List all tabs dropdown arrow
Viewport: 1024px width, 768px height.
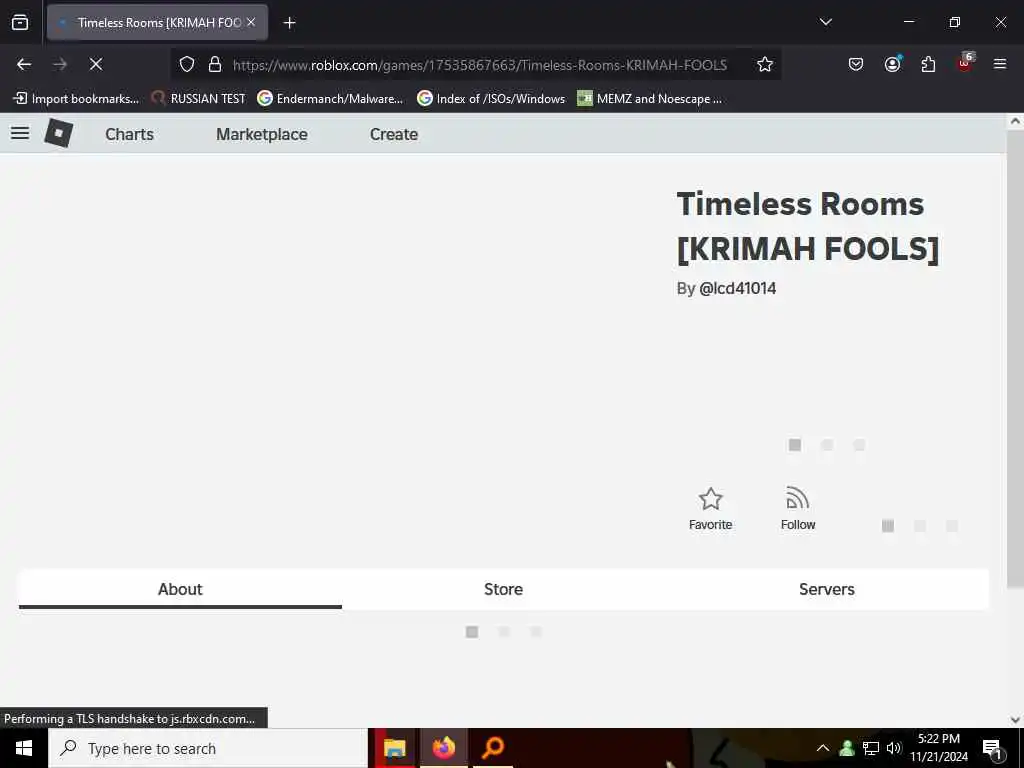pyautogui.click(x=825, y=22)
